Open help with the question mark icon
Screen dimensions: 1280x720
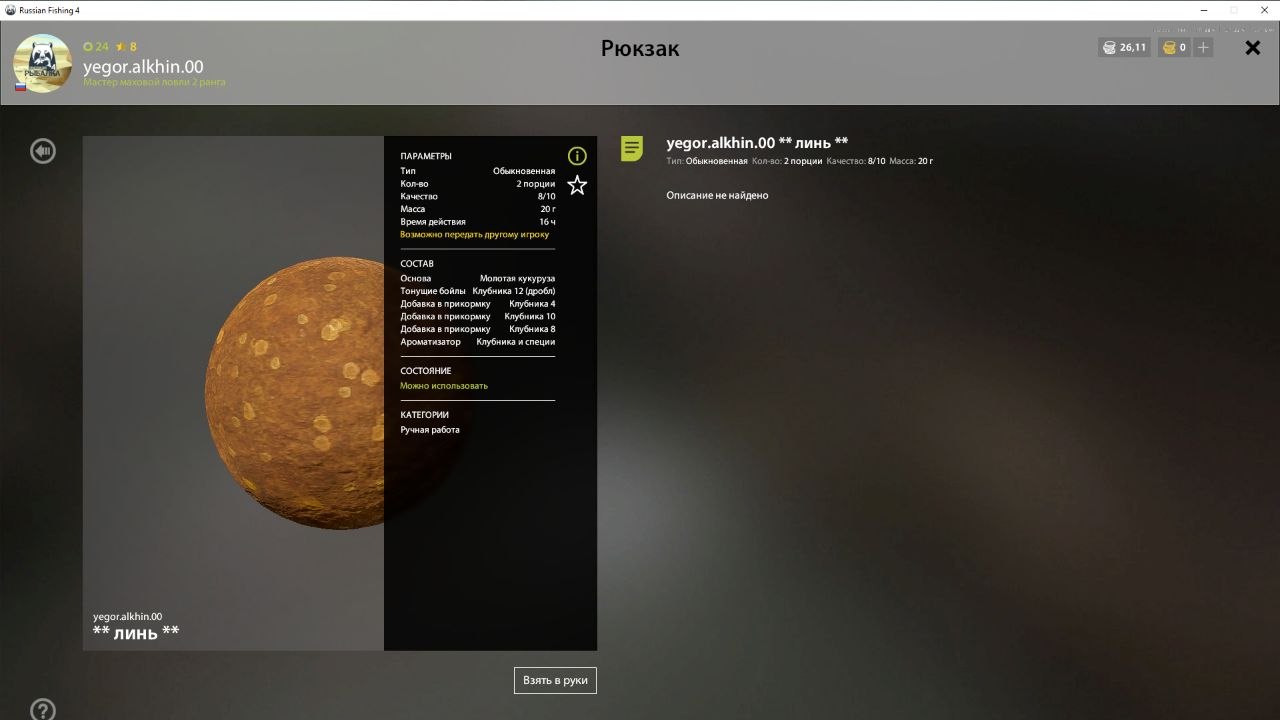[x=43, y=710]
